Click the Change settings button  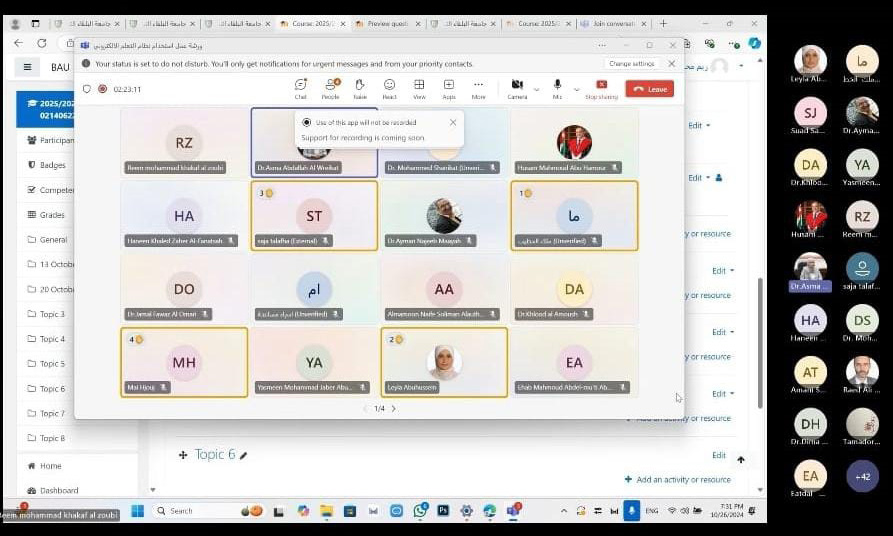(632, 63)
